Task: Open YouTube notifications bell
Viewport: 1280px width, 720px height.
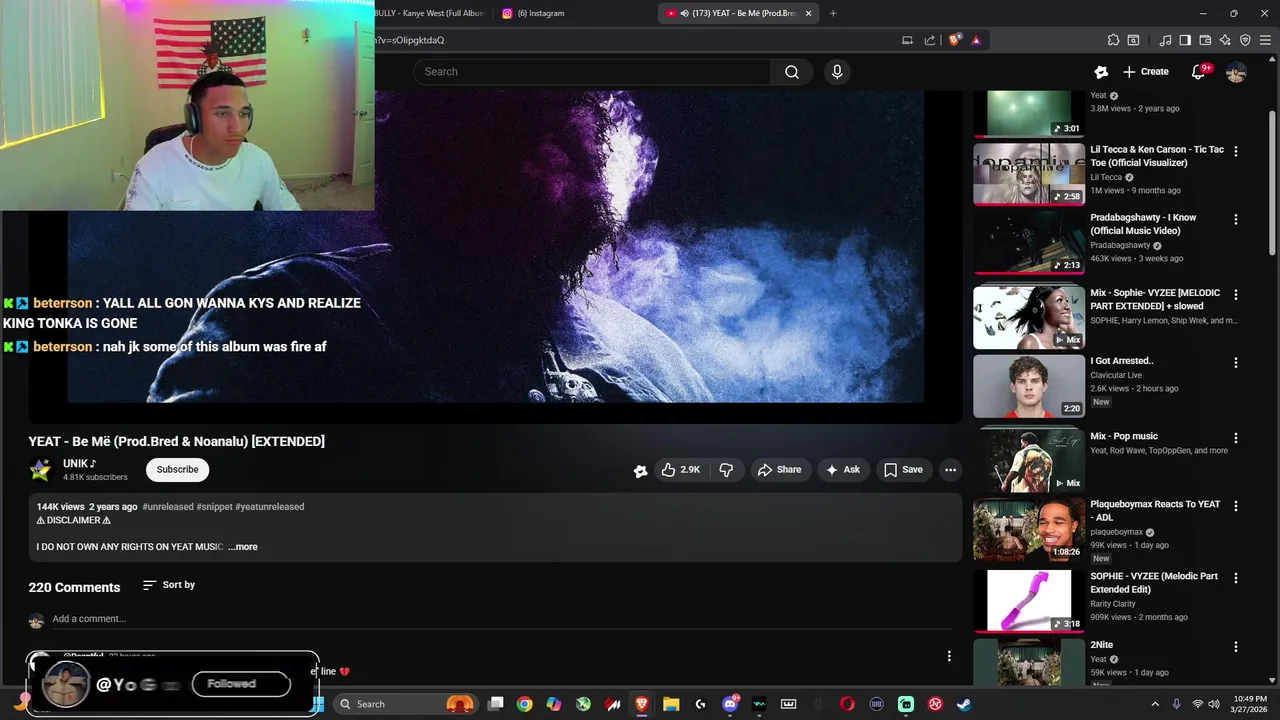Action: (x=1199, y=72)
